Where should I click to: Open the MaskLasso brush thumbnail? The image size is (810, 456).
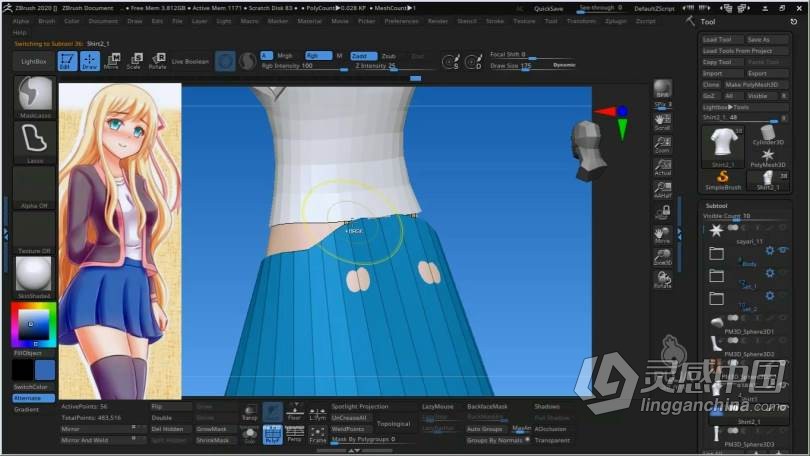(x=35, y=98)
